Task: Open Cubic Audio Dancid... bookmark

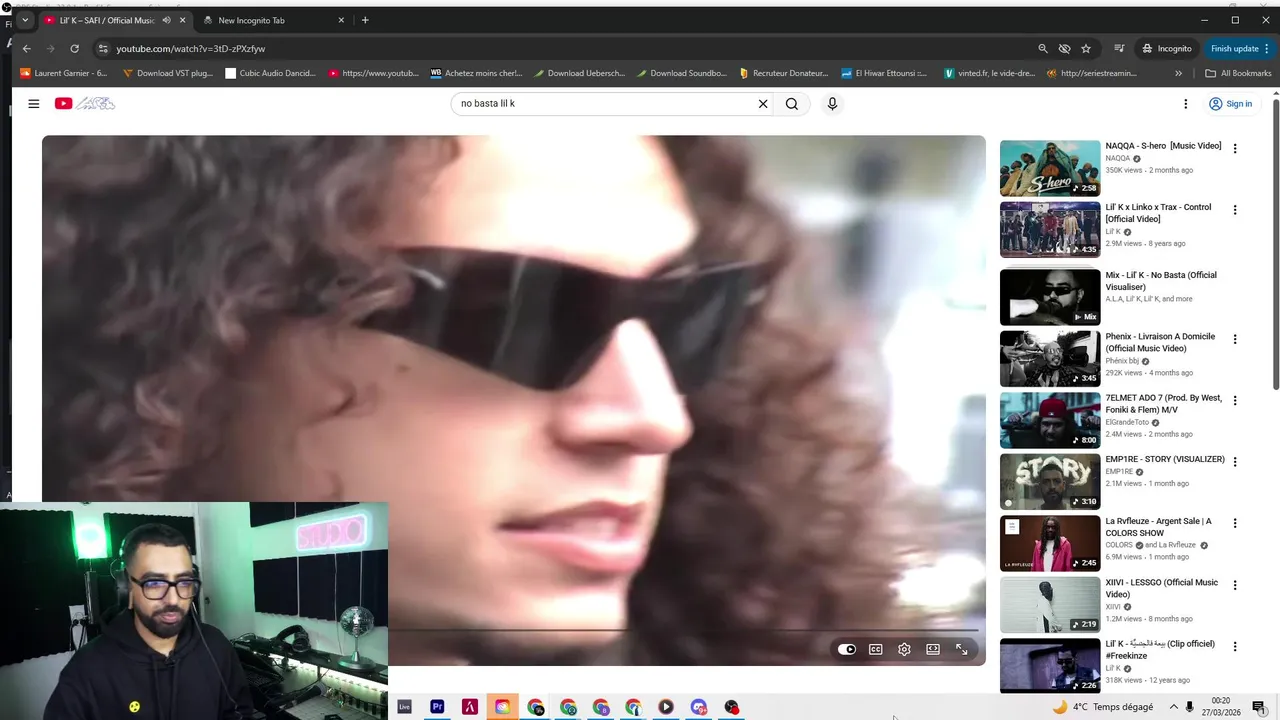Action: pyautogui.click(x=271, y=73)
